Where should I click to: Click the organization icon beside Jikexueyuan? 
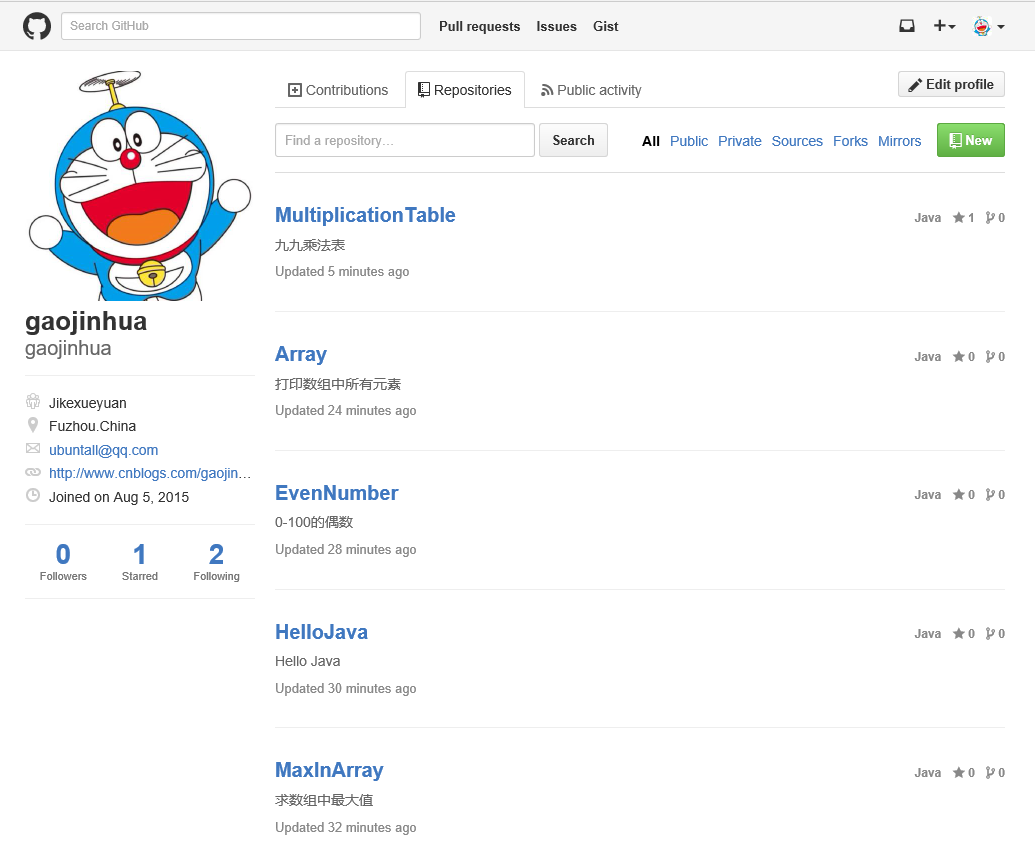(33, 401)
